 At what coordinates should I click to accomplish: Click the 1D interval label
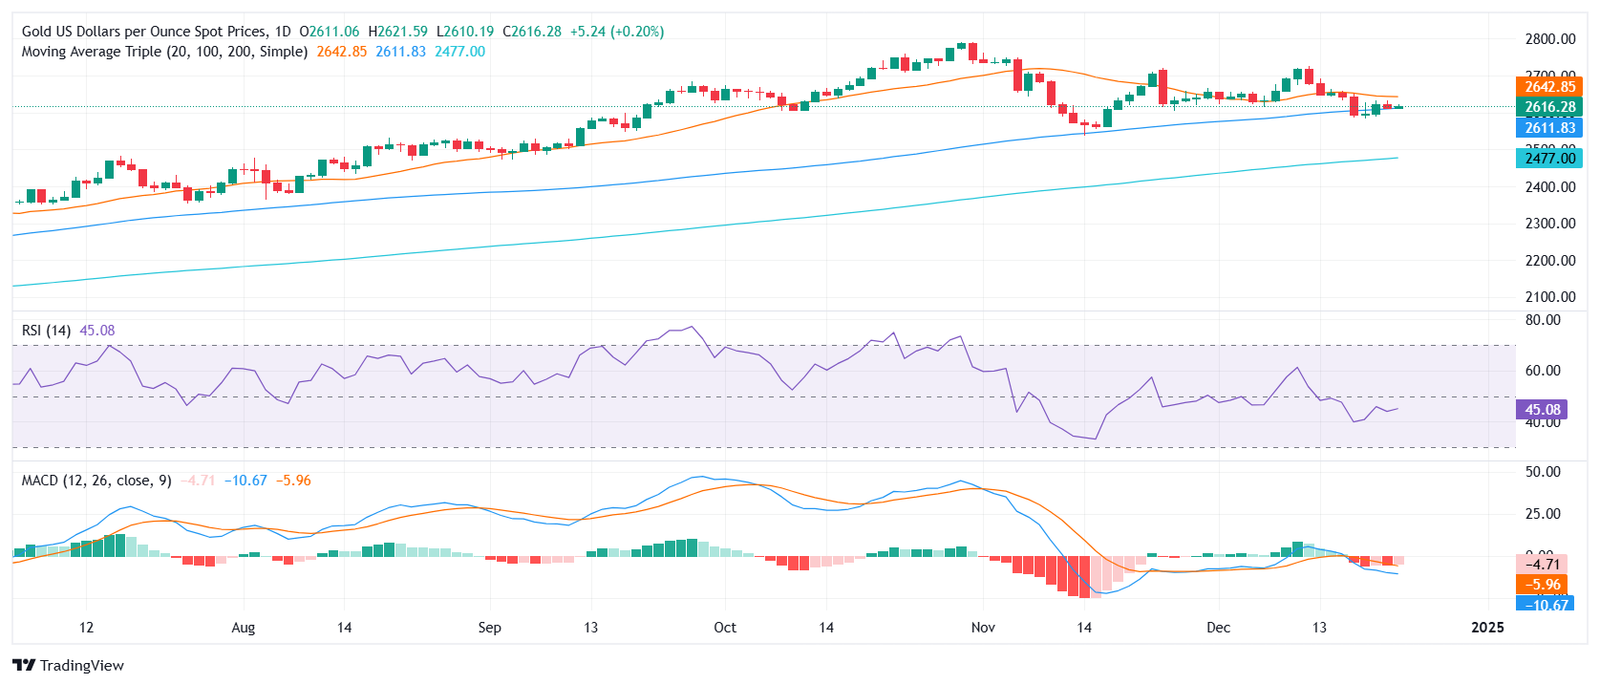pyautogui.click(x=282, y=31)
